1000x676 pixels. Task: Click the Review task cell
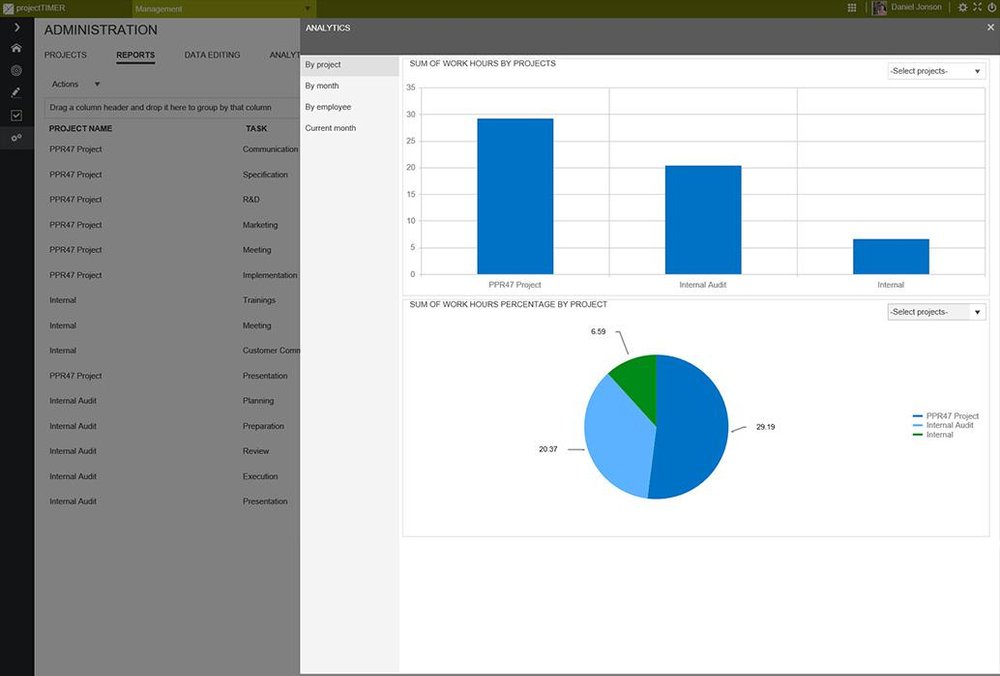pos(256,451)
